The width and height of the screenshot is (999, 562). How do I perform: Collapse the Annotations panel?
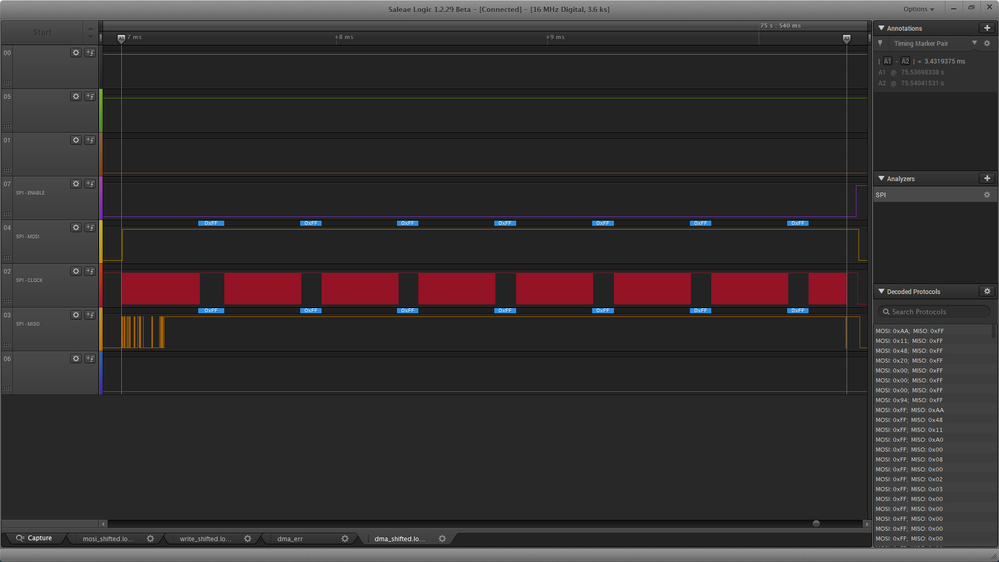pos(881,28)
